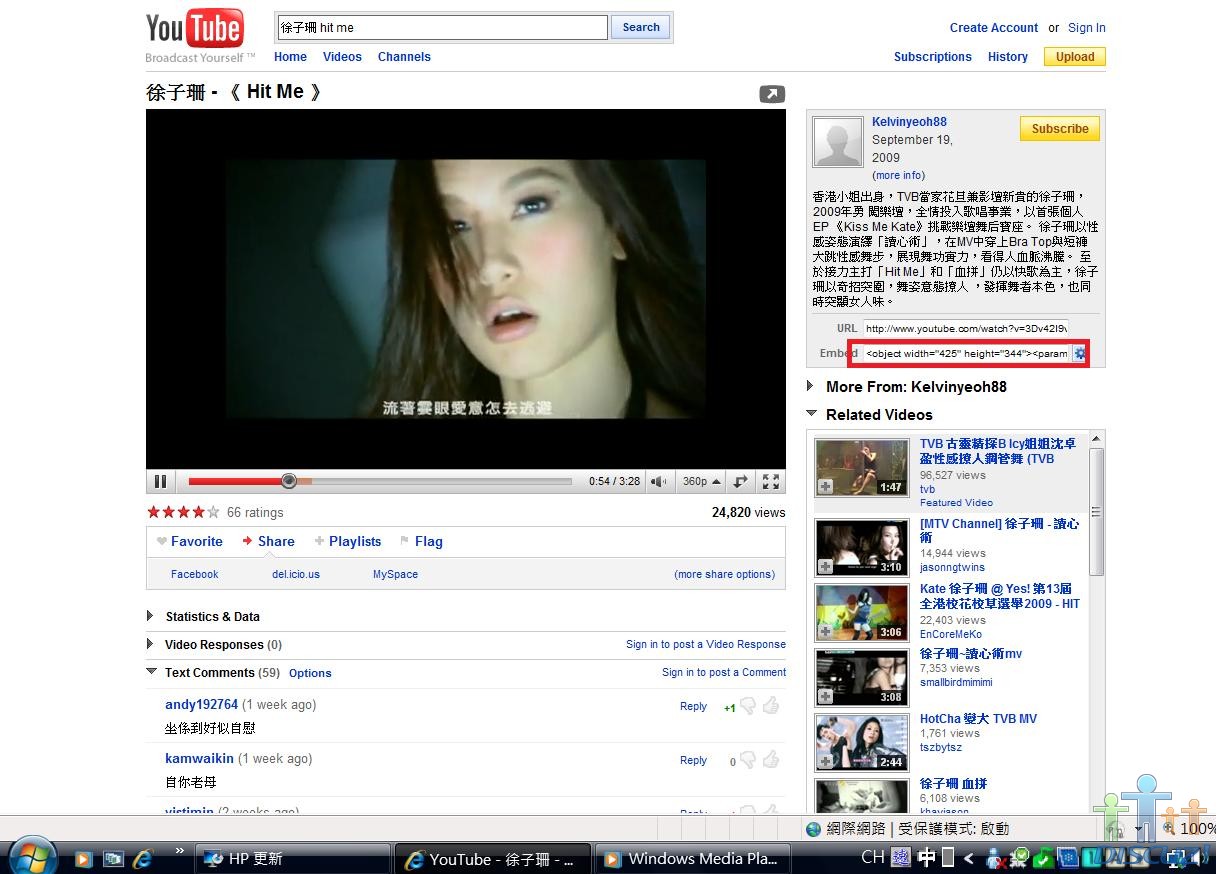Seek to a later point on progress bar
The height and width of the screenshot is (874, 1216).
tap(440, 481)
